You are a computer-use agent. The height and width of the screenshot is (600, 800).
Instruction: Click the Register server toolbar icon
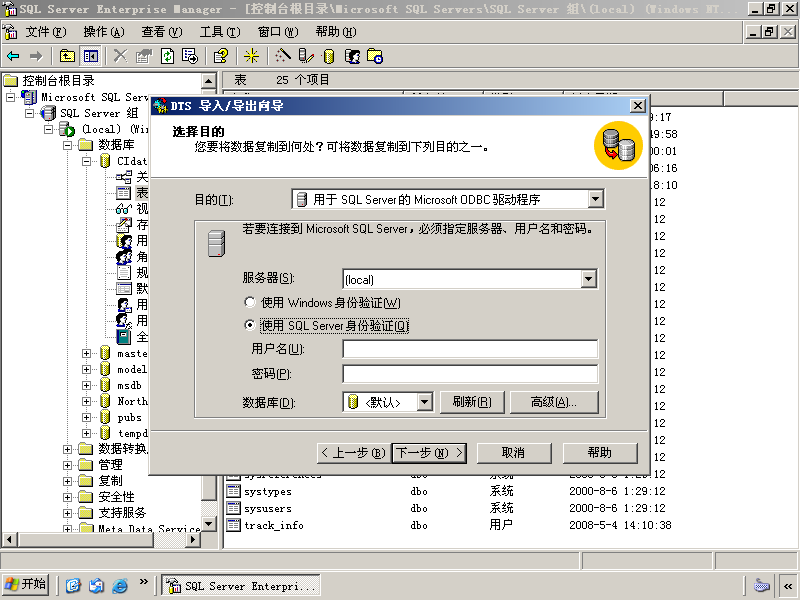pyautogui.click(x=306, y=56)
